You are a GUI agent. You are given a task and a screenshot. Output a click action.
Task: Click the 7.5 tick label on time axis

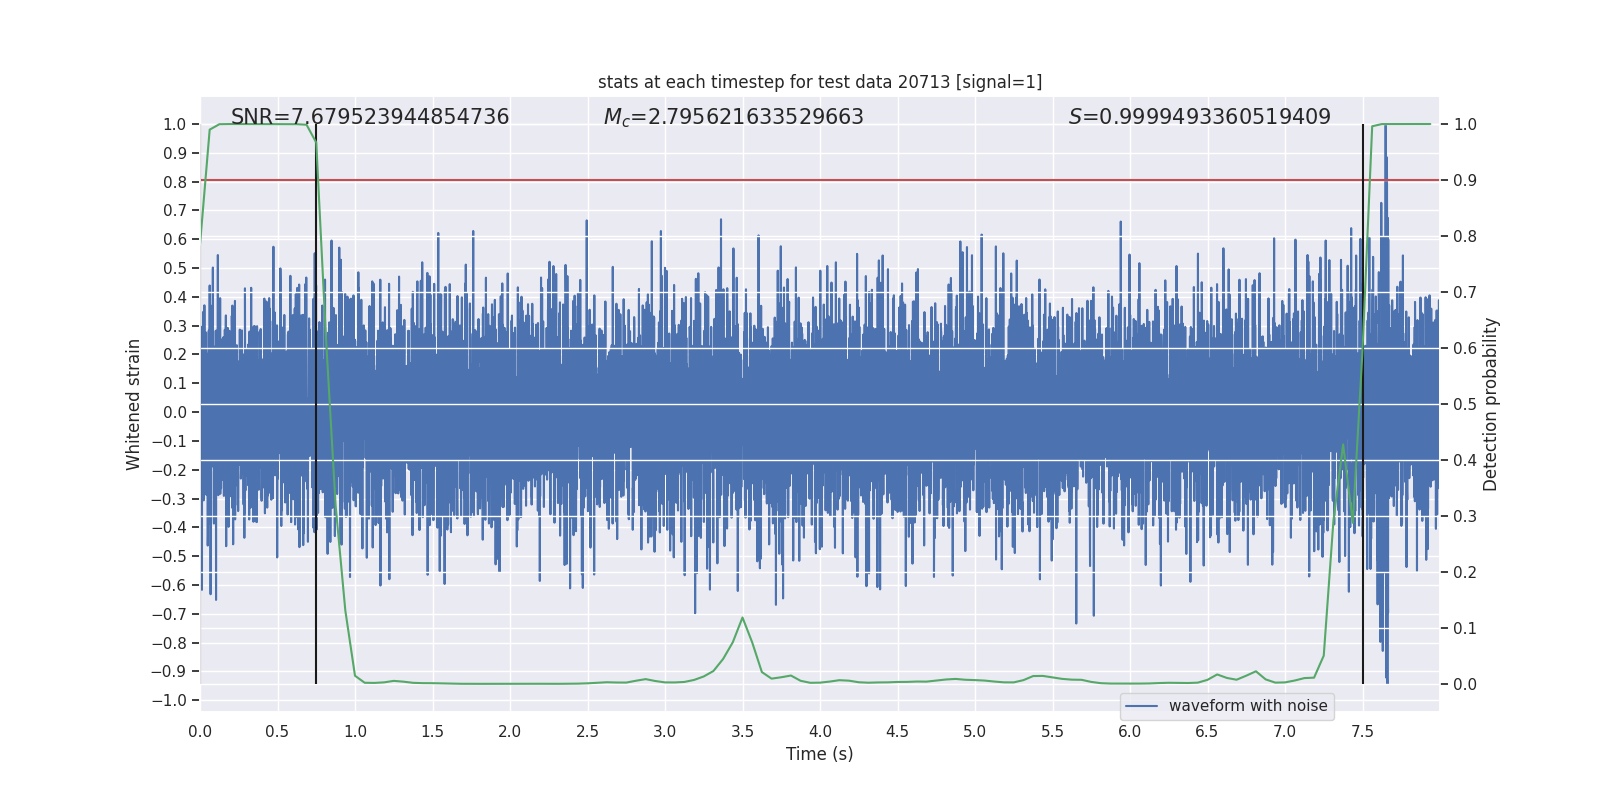(1362, 731)
